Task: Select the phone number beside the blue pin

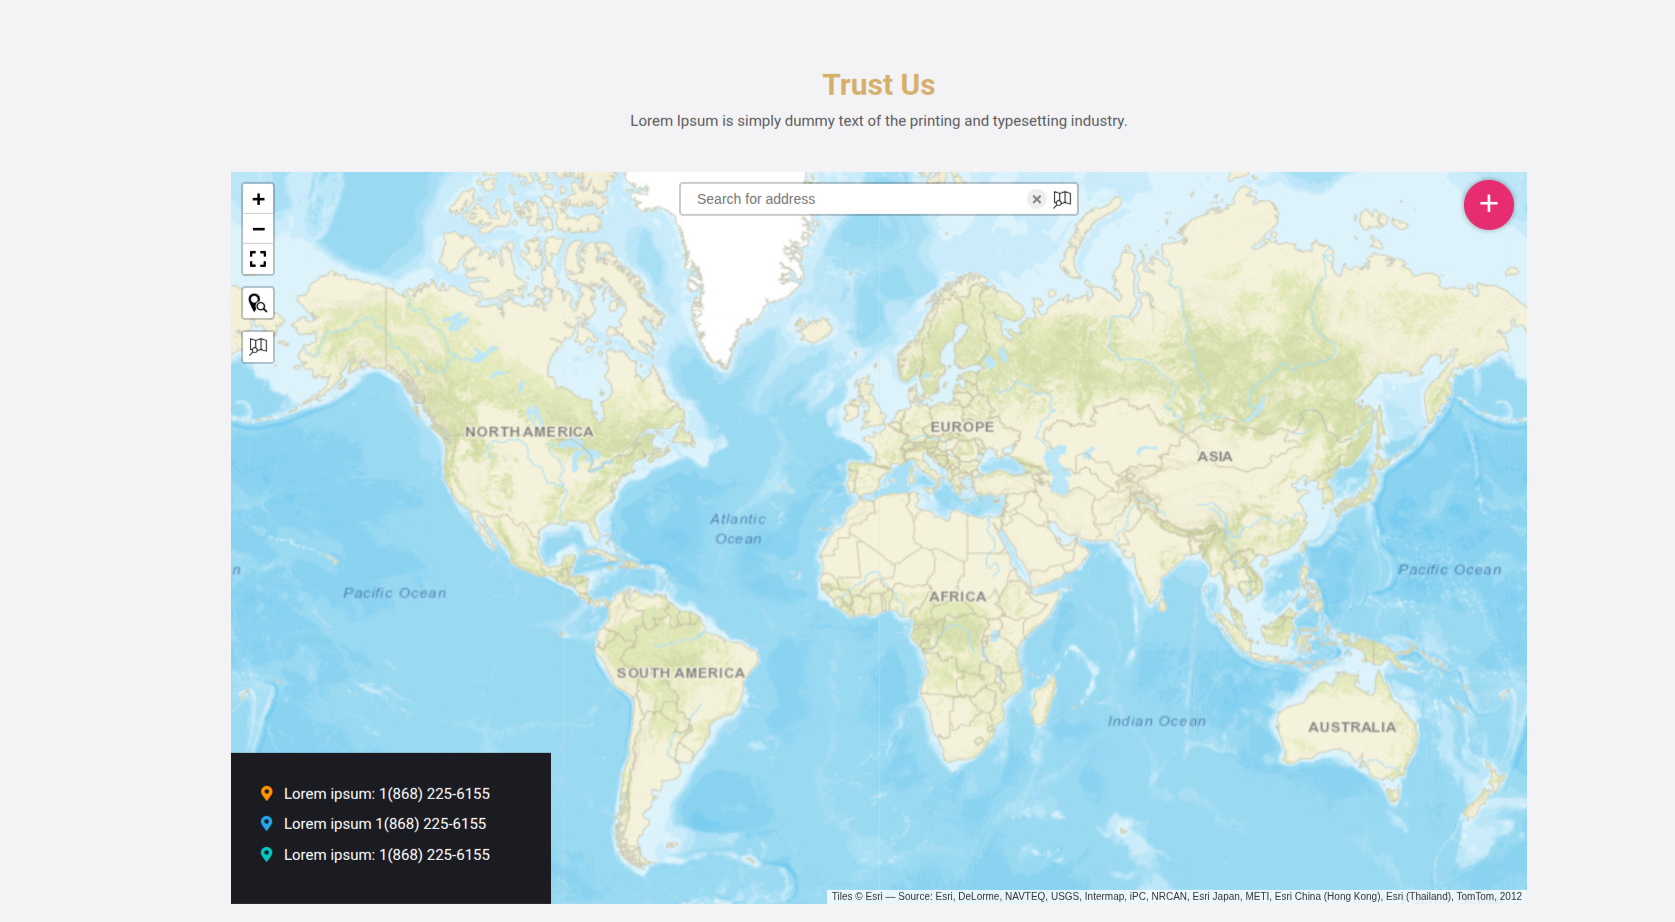Action: tap(431, 824)
